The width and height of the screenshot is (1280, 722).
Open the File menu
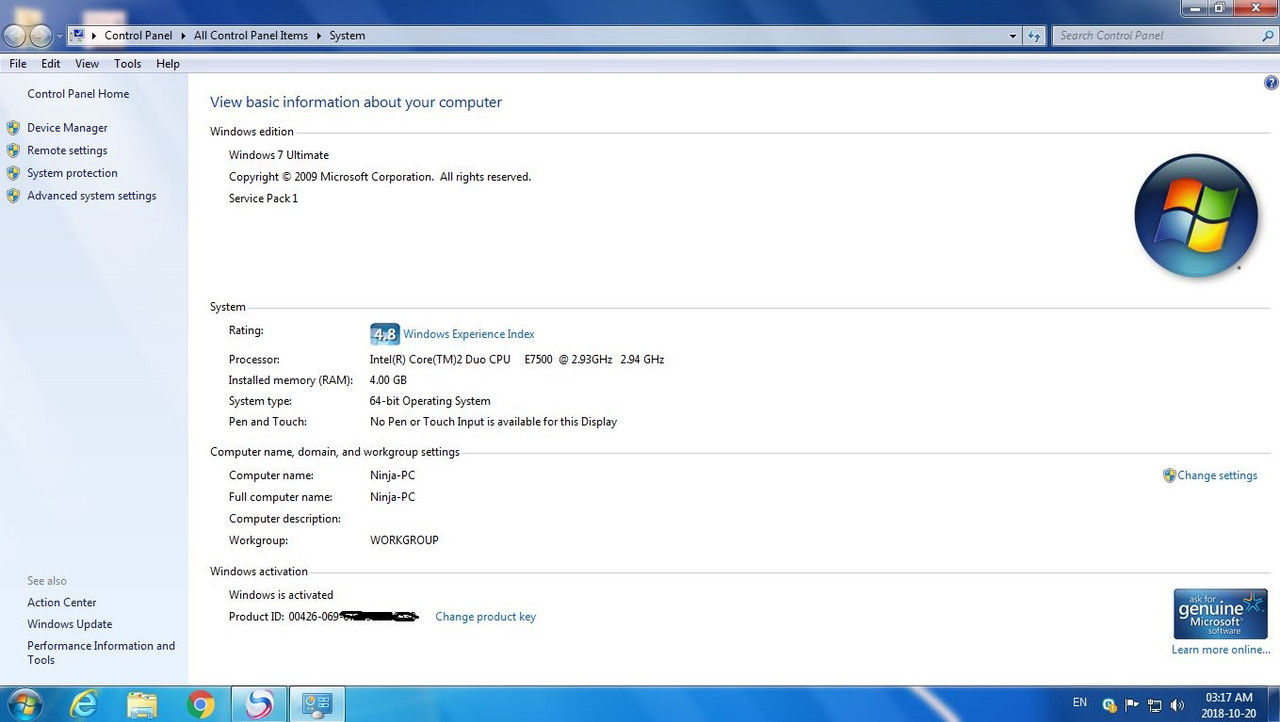[x=18, y=64]
